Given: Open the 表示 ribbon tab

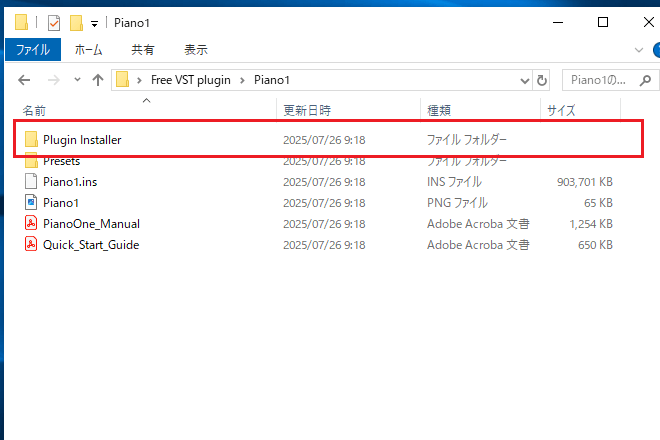Looking at the screenshot, I should (x=196, y=50).
